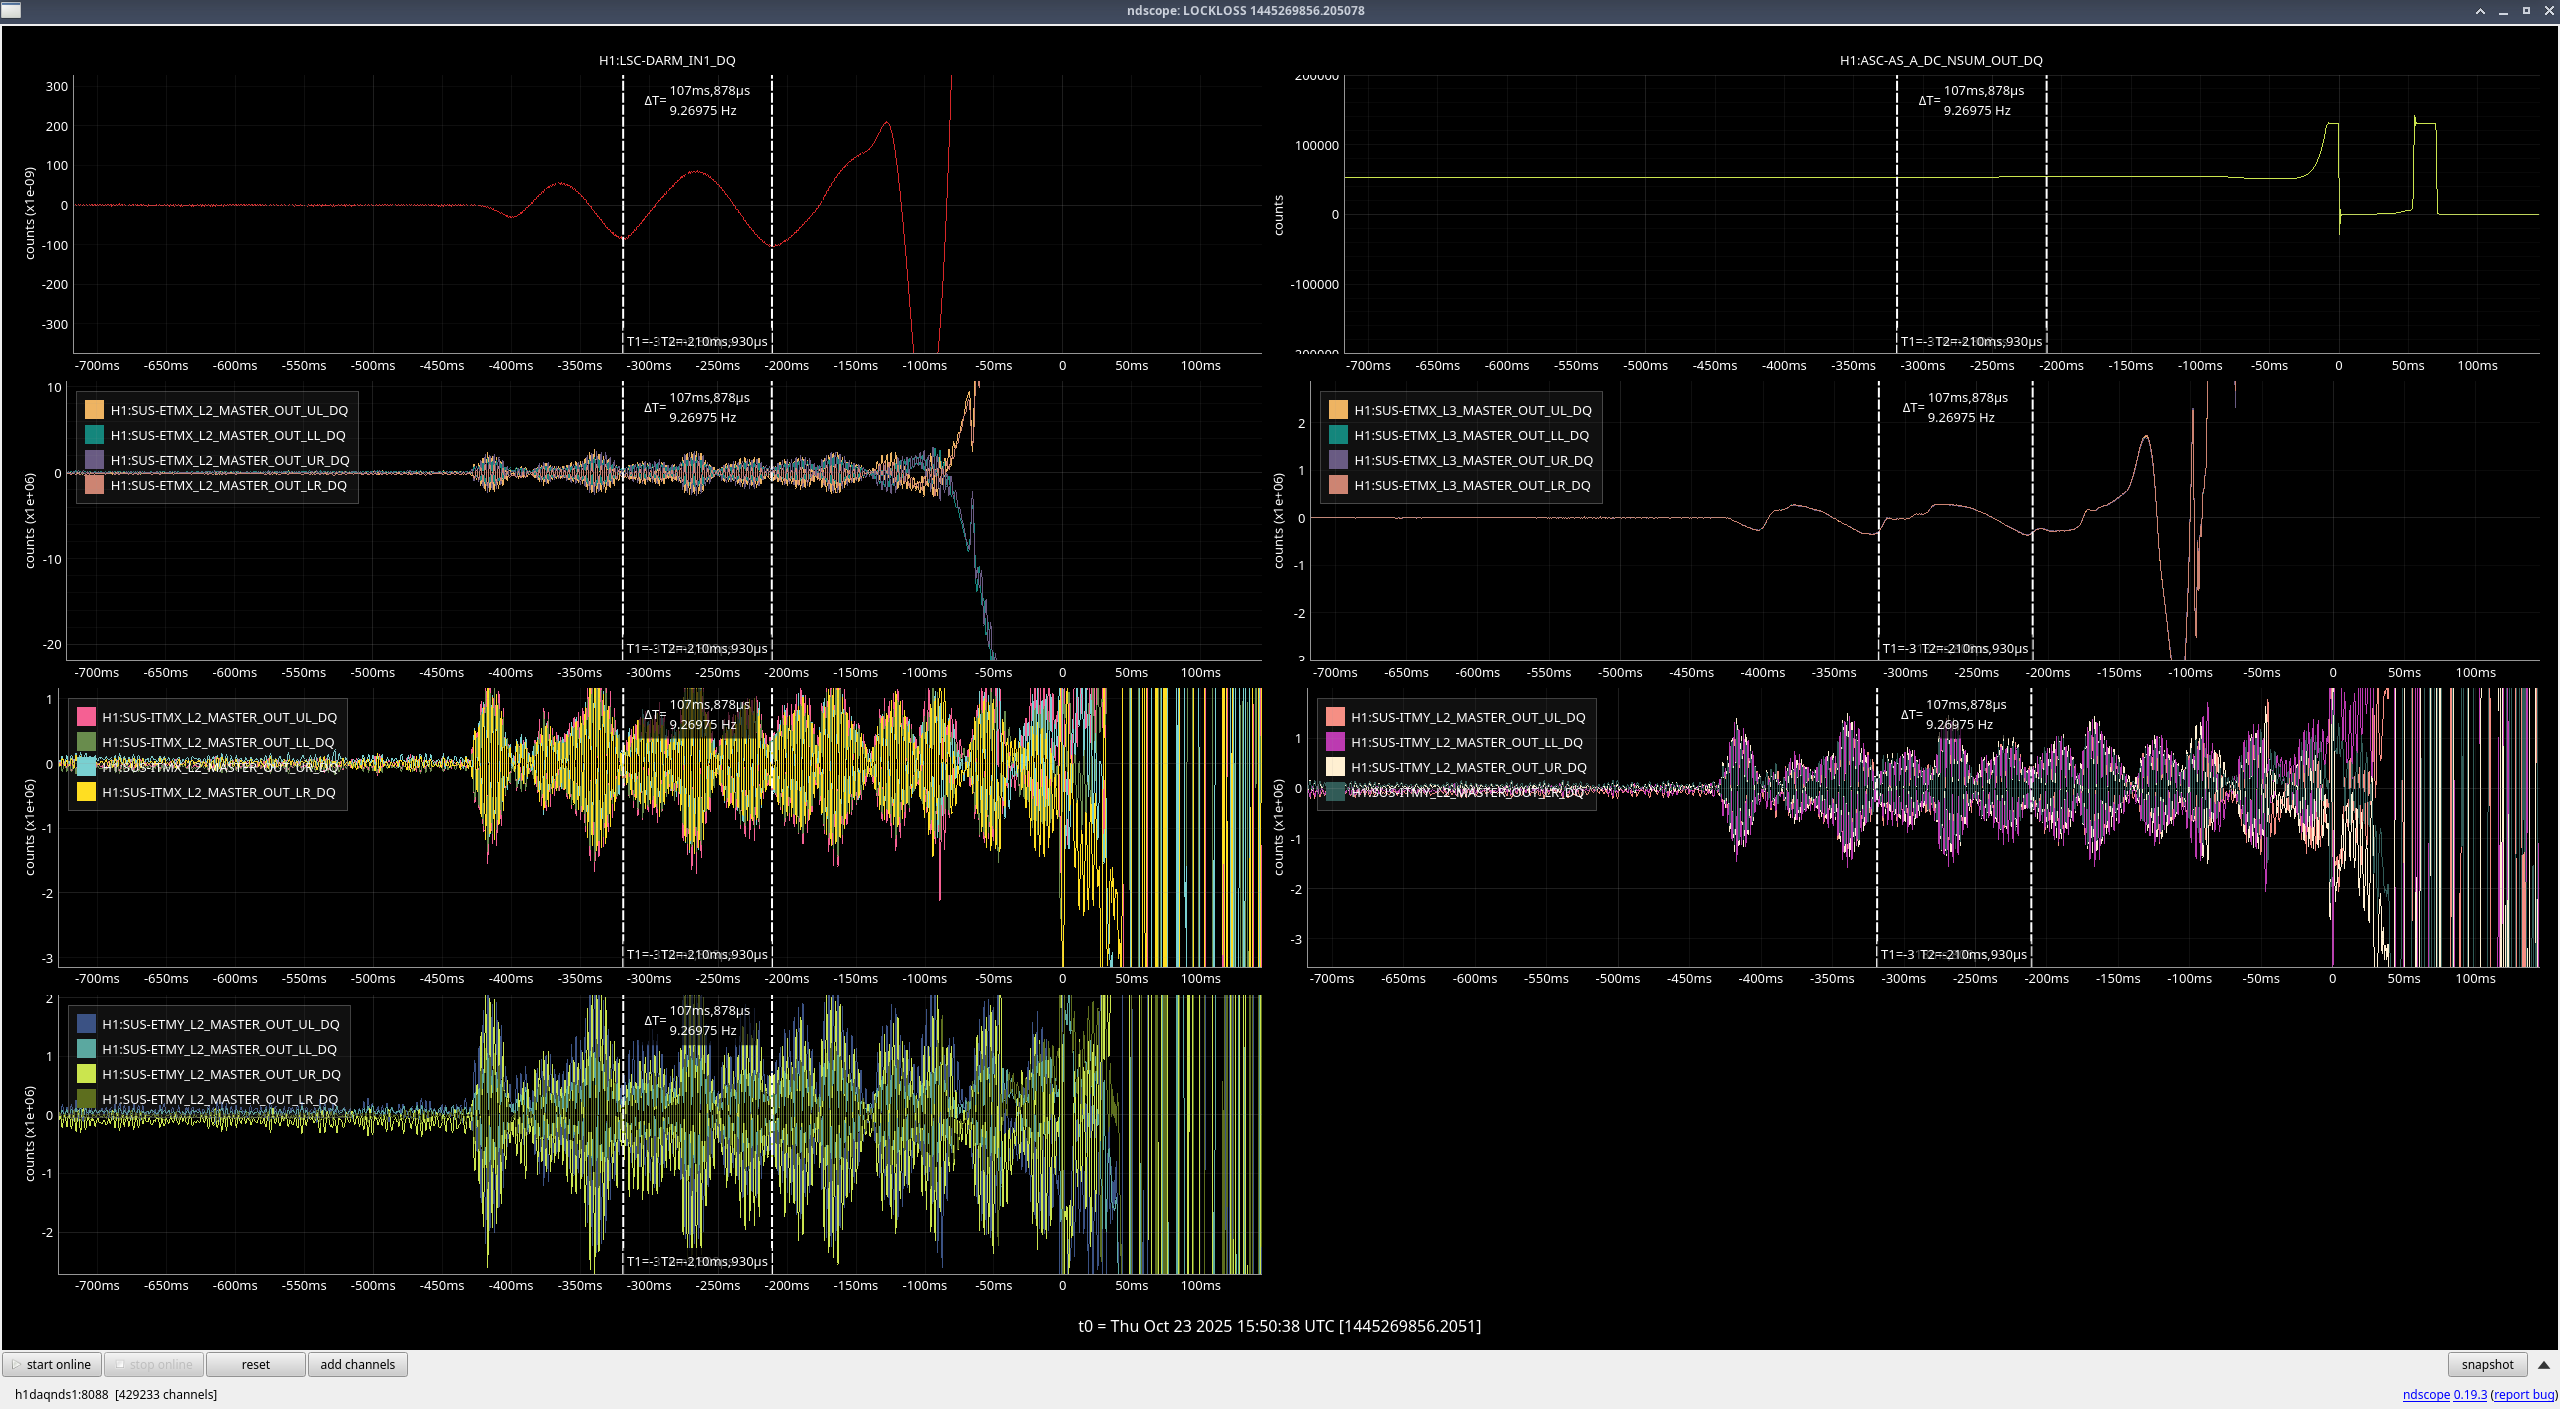Follow the report bug link
2560x1409 pixels.
tap(2524, 1394)
